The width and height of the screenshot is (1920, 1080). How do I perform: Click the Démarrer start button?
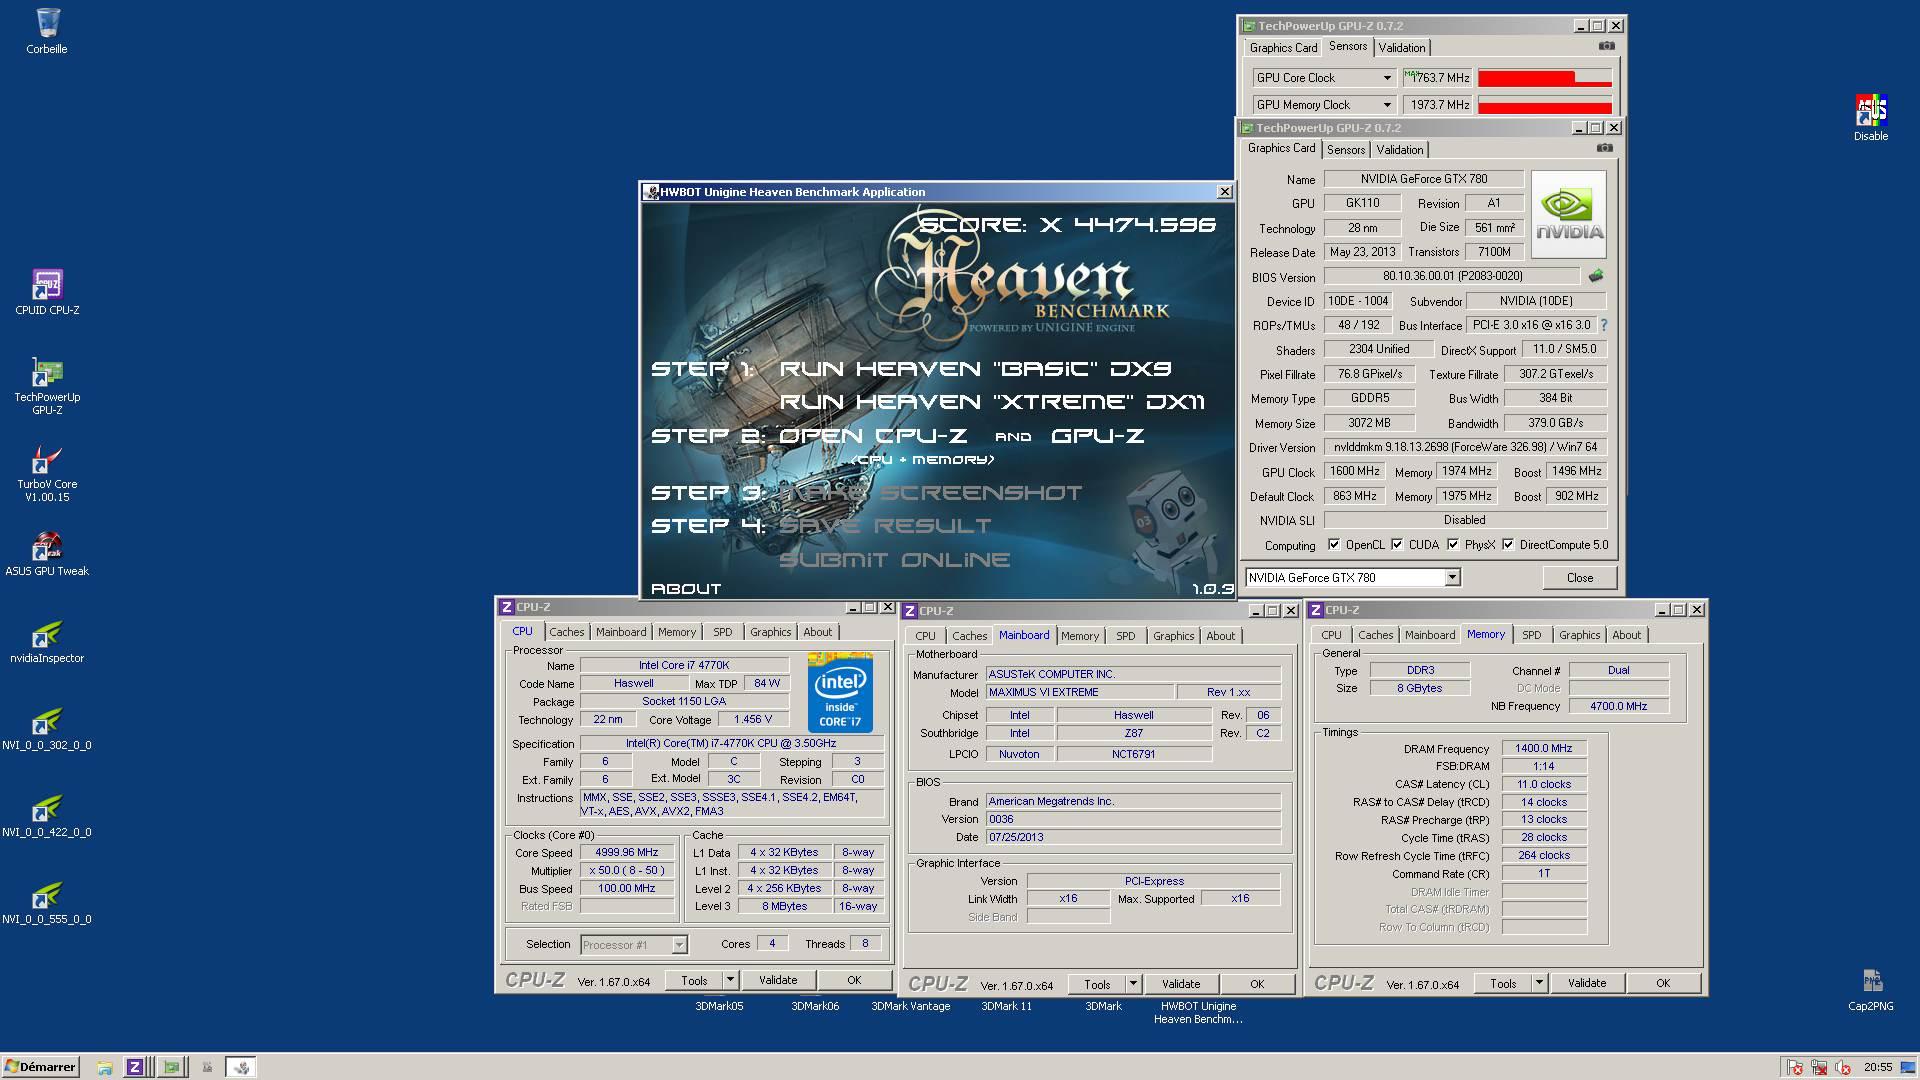point(40,1067)
